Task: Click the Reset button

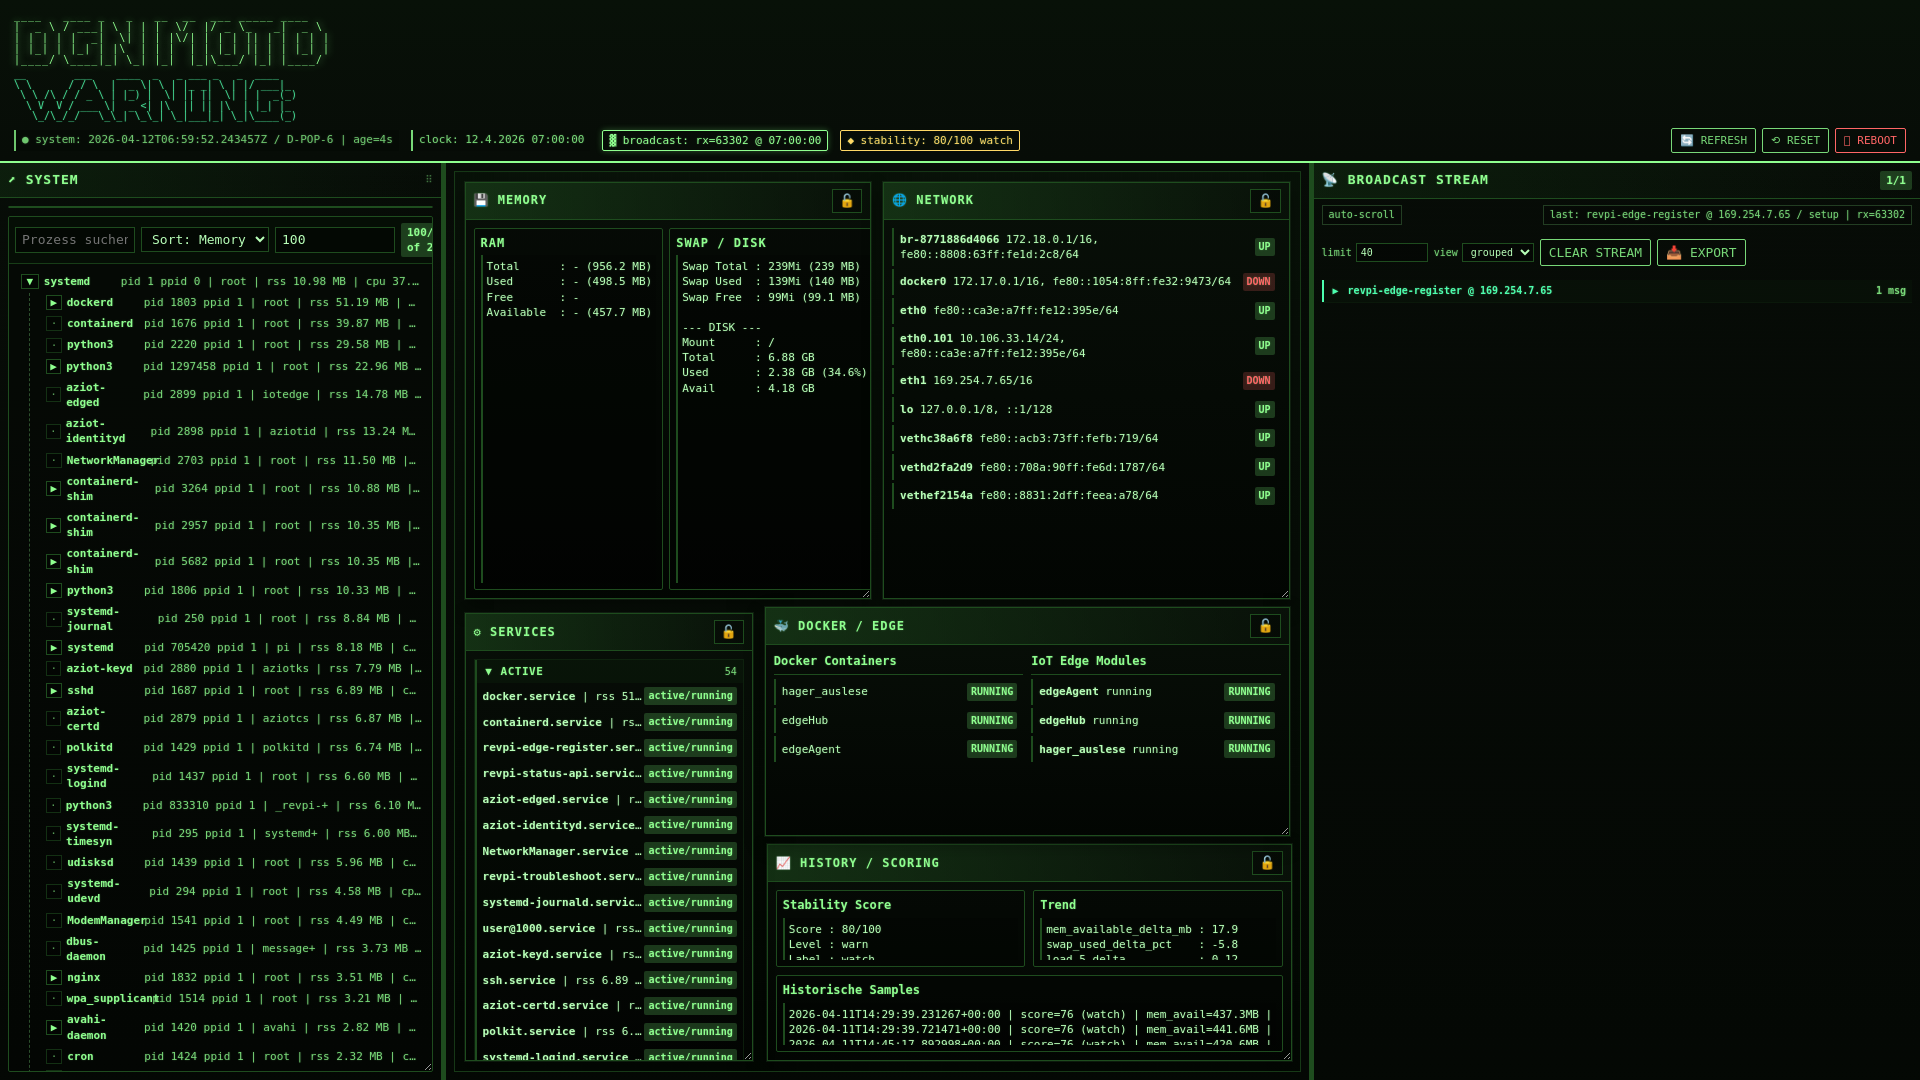Action: coord(1795,141)
